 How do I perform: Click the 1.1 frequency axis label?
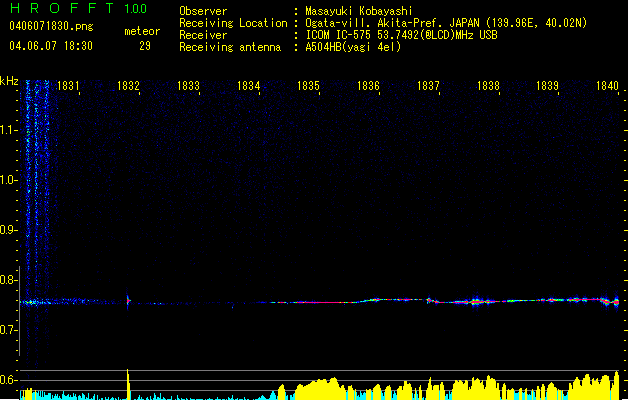7,130
